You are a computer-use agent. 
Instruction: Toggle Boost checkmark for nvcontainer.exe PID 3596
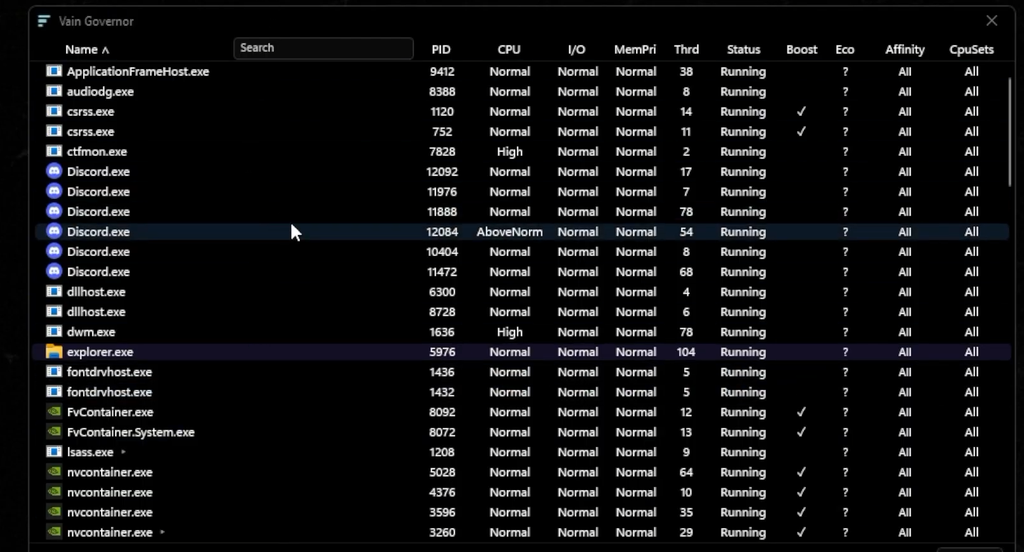[x=801, y=512]
